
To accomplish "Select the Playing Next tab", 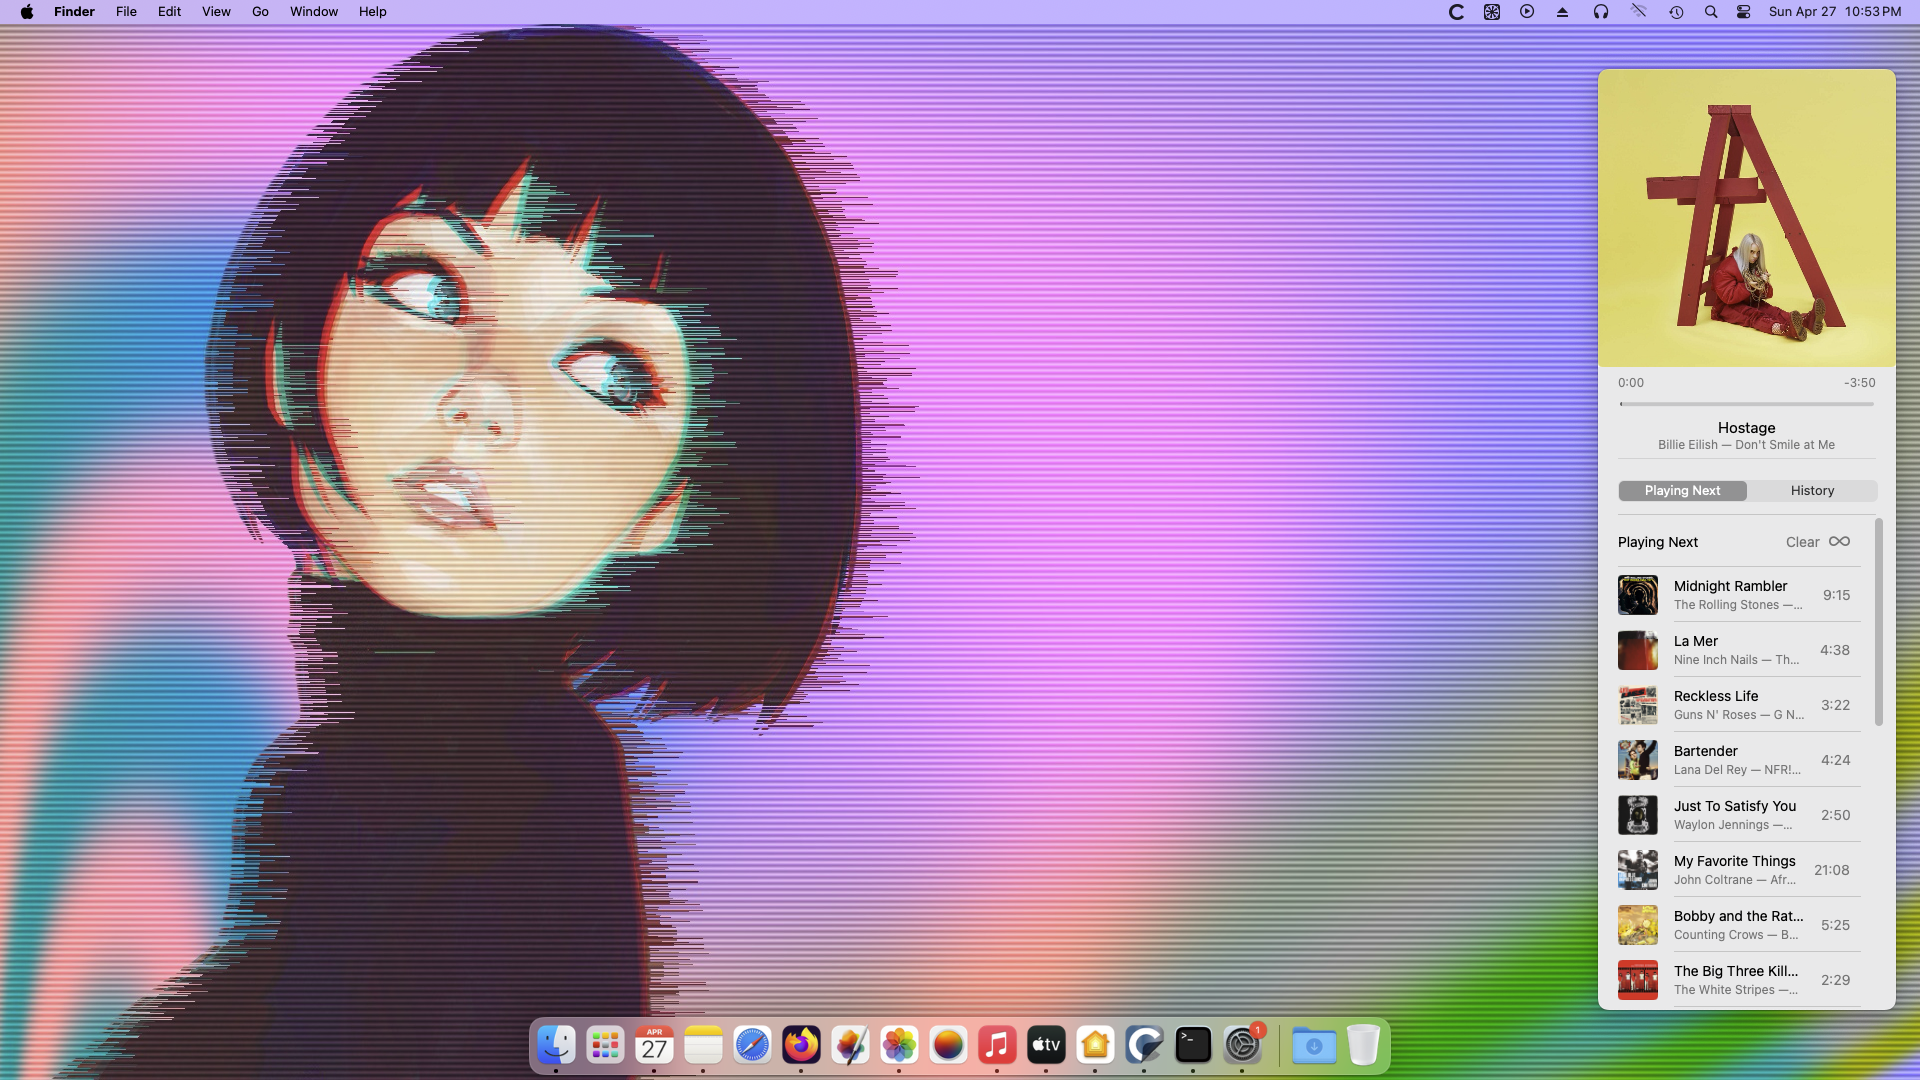I will coord(1682,490).
